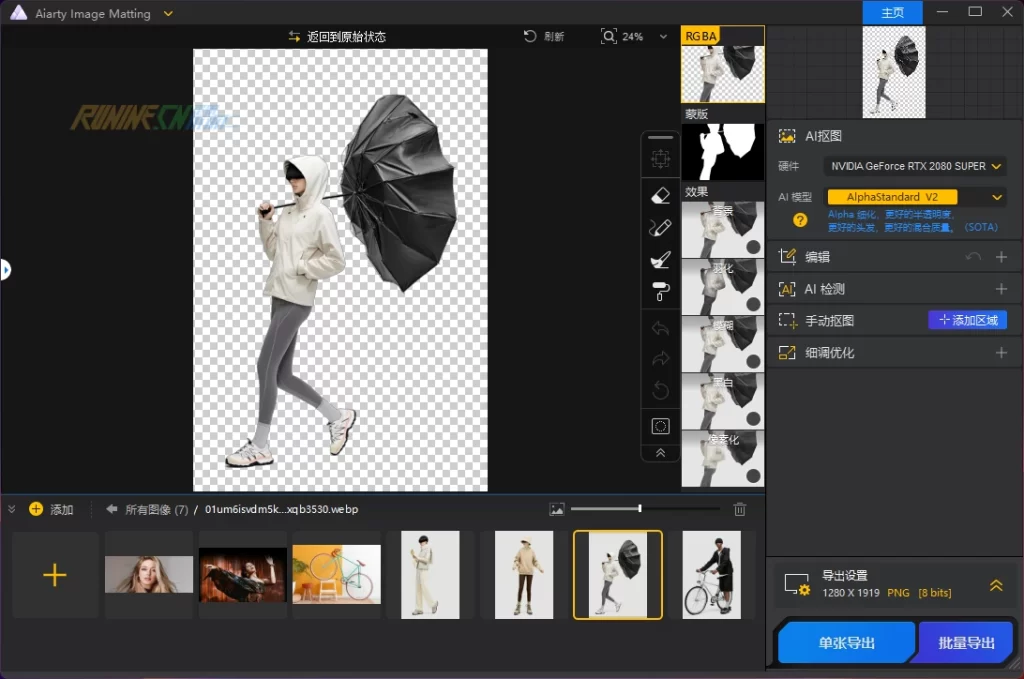Toggle the 背景 effect circle

pyautogui.click(x=752, y=247)
